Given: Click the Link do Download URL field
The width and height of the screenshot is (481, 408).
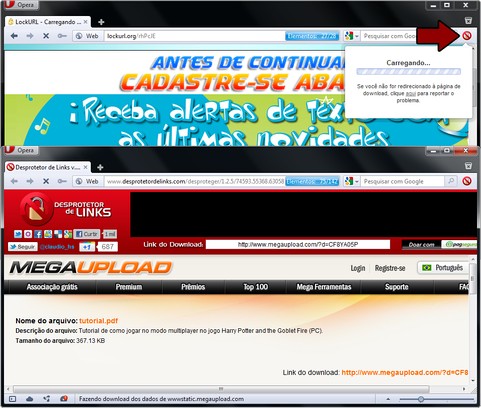Looking at the screenshot, I should coord(298,244).
